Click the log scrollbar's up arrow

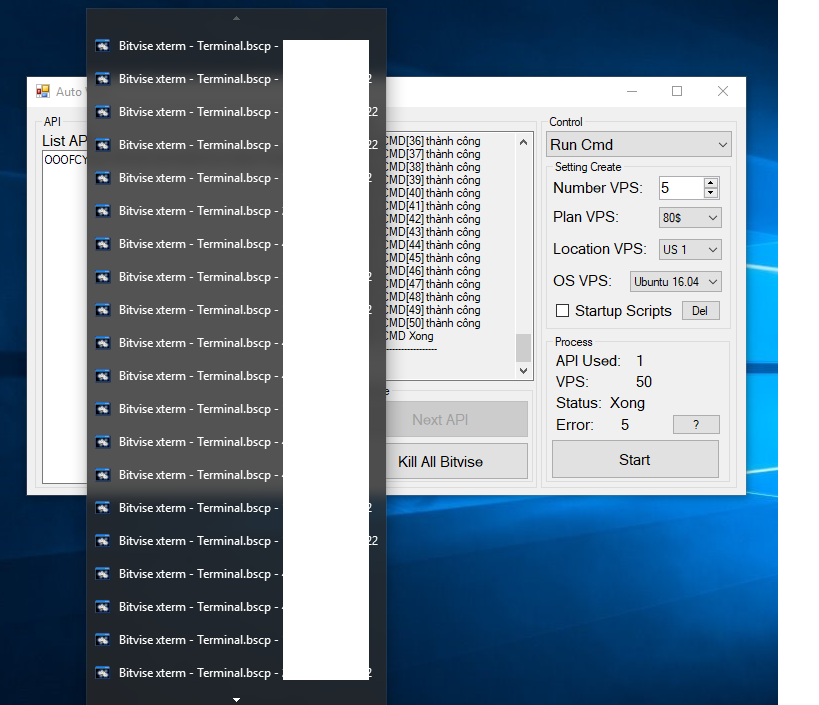523,142
